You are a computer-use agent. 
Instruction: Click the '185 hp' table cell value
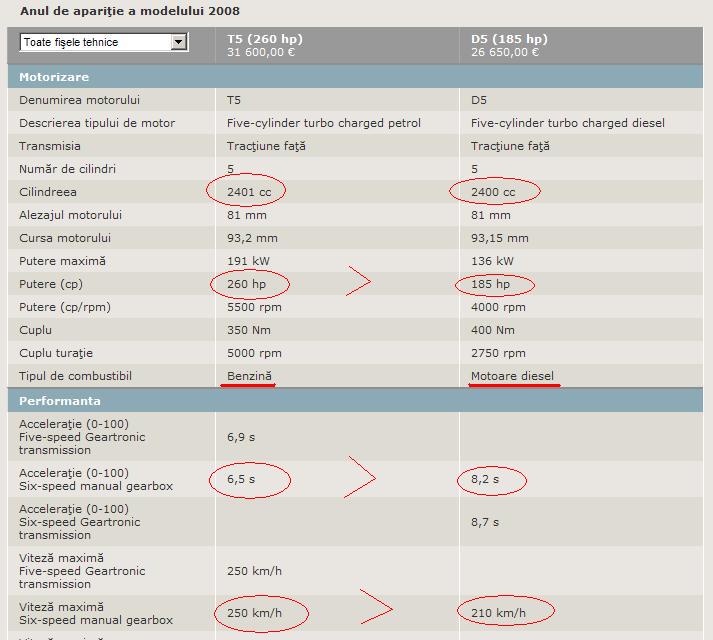[491, 284]
